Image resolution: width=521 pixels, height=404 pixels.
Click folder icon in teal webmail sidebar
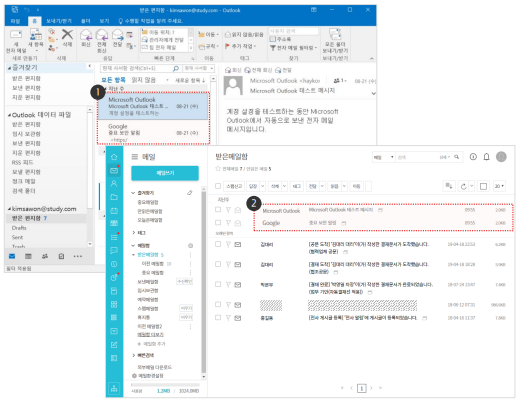(114, 197)
